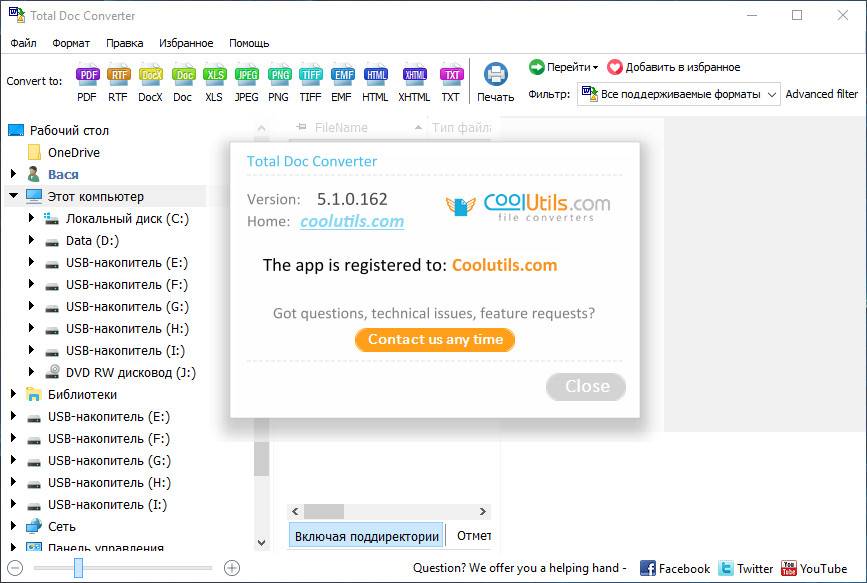The image size is (867, 583).
Task: Select XHTML conversion icon
Action: click(x=414, y=76)
